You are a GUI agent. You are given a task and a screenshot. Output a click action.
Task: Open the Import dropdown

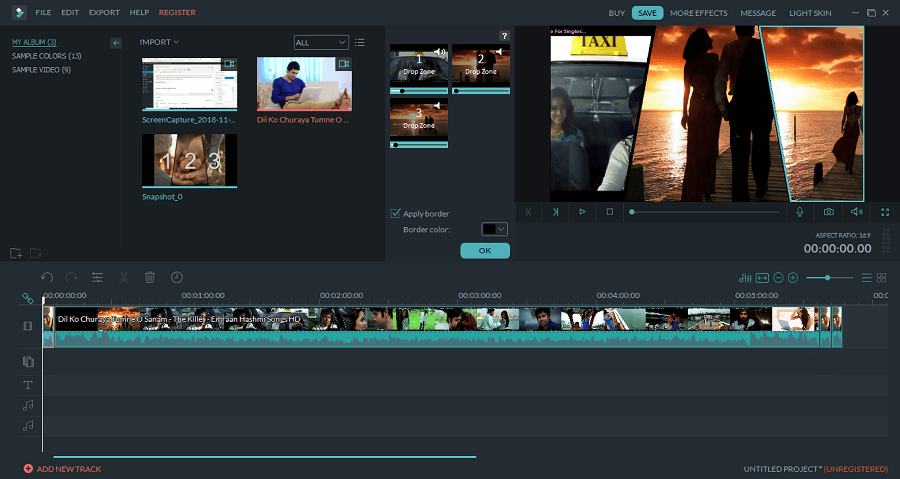click(x=160, y=42)
